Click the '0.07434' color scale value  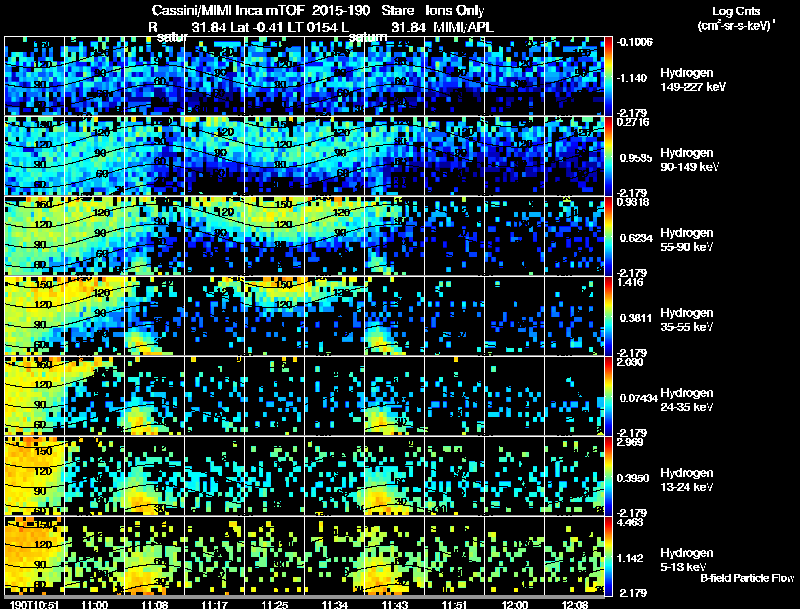(638, 398)
